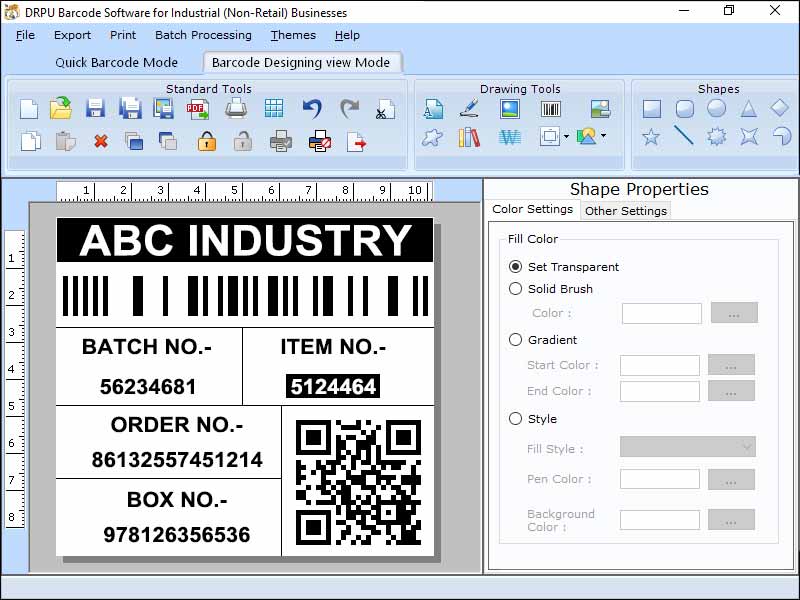Undo the last action
The height and width of the screenshot is (600, 800).
(312, 109)
